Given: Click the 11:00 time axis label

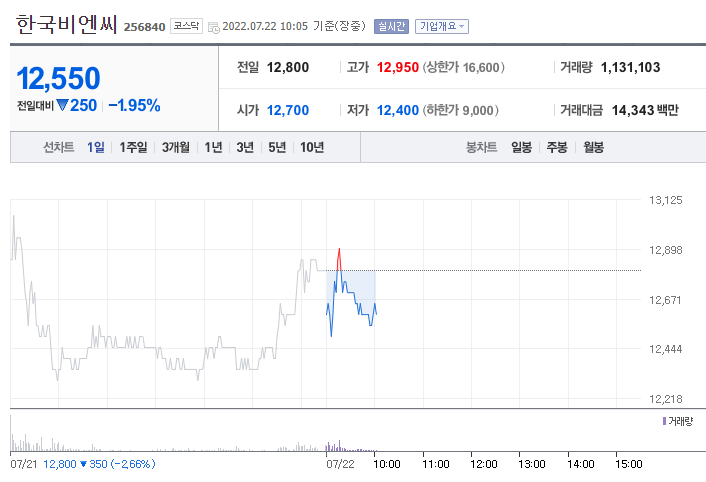Looking at the screenshot, I should point(435,464).
